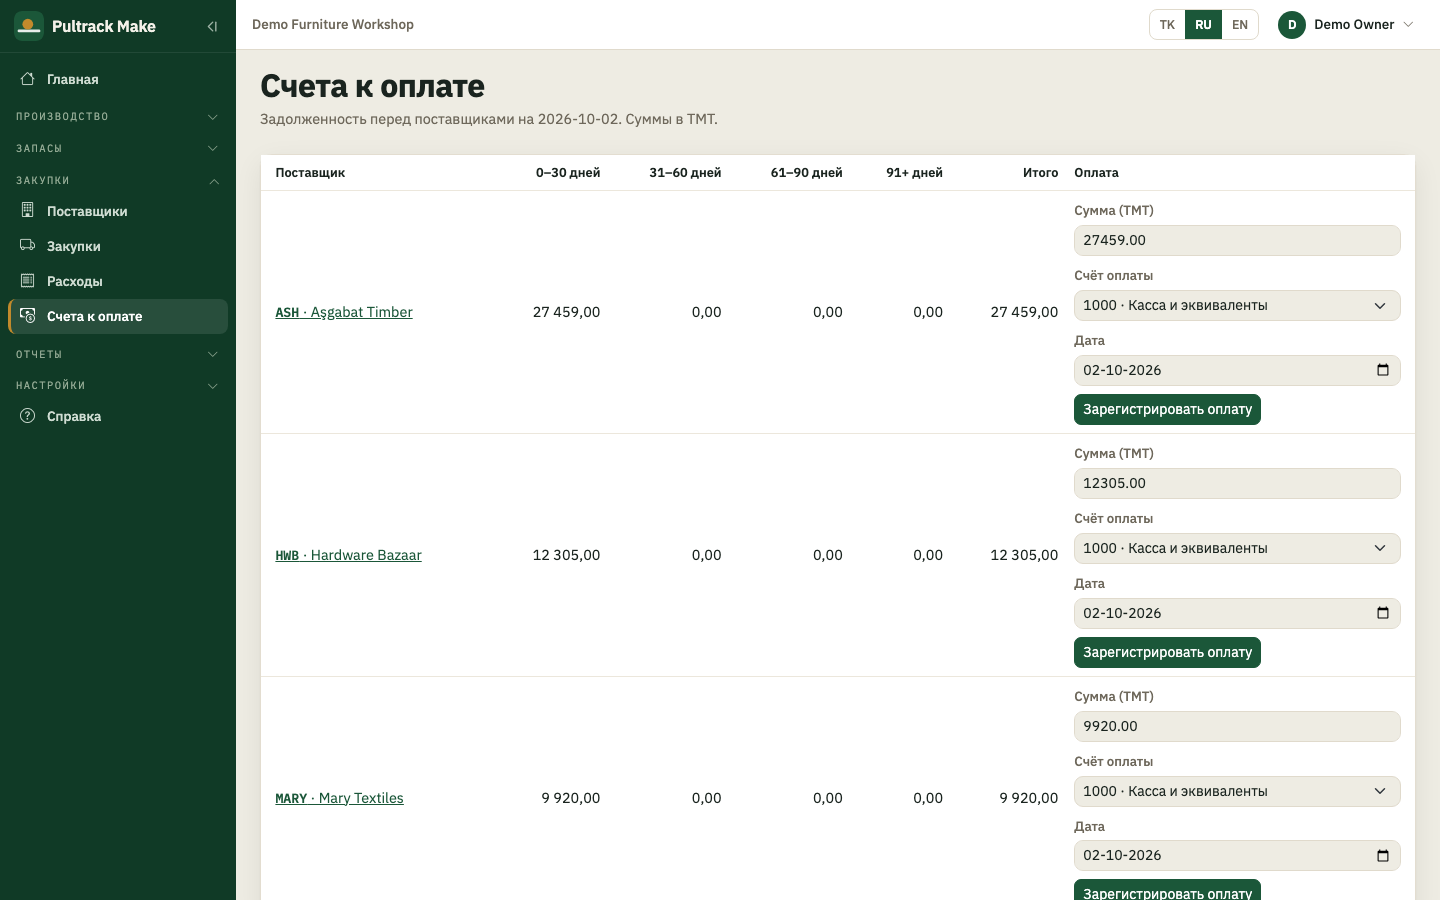
Task: Navigate to Расходы page
Action: pyautogui.click(x=118, y=281)
